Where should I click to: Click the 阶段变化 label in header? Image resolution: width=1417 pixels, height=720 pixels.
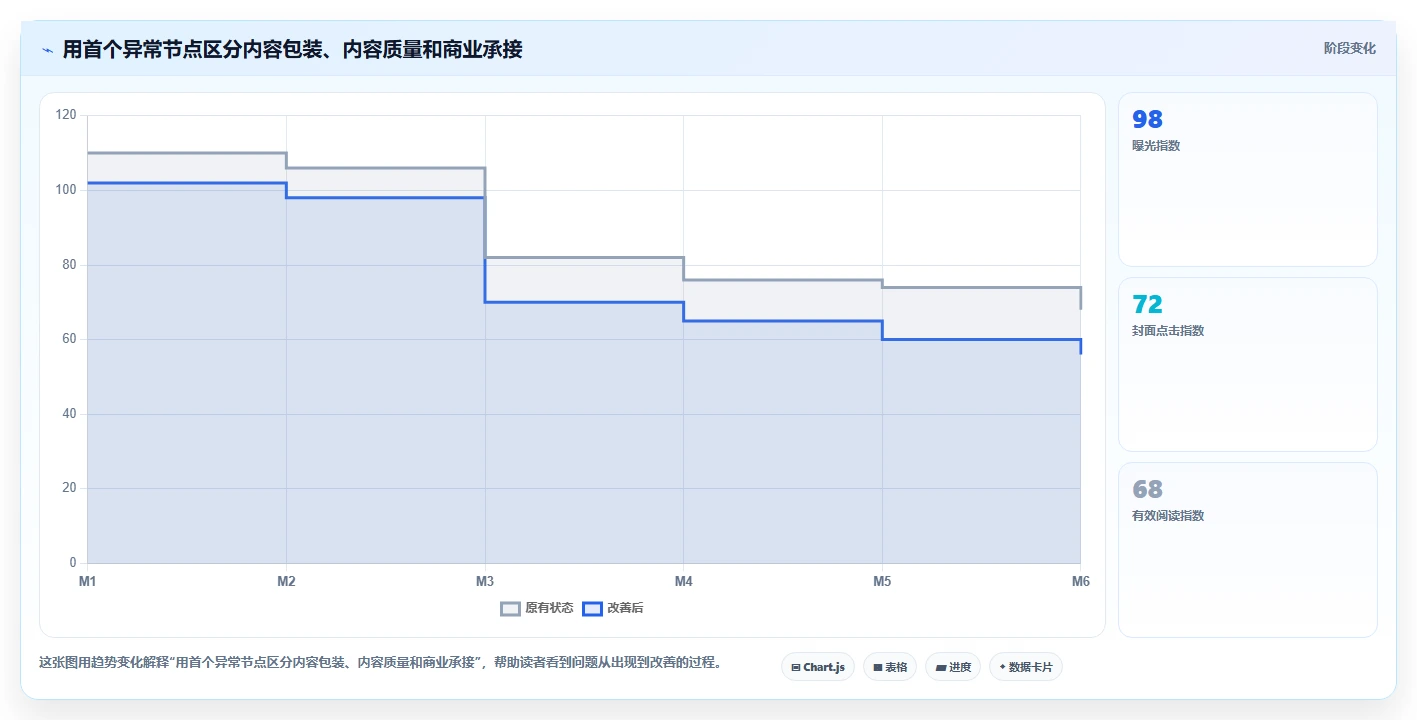(1349, 48)
